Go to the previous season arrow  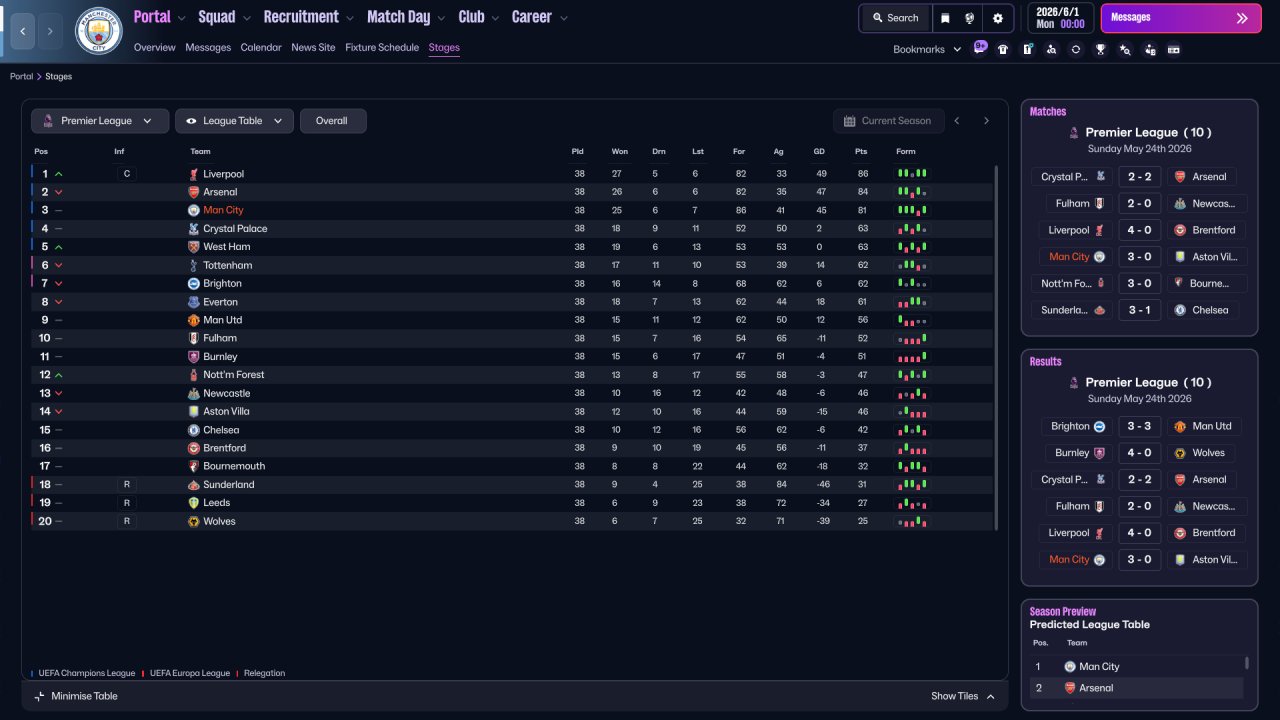pyautogui.click(x=957, y=121)
